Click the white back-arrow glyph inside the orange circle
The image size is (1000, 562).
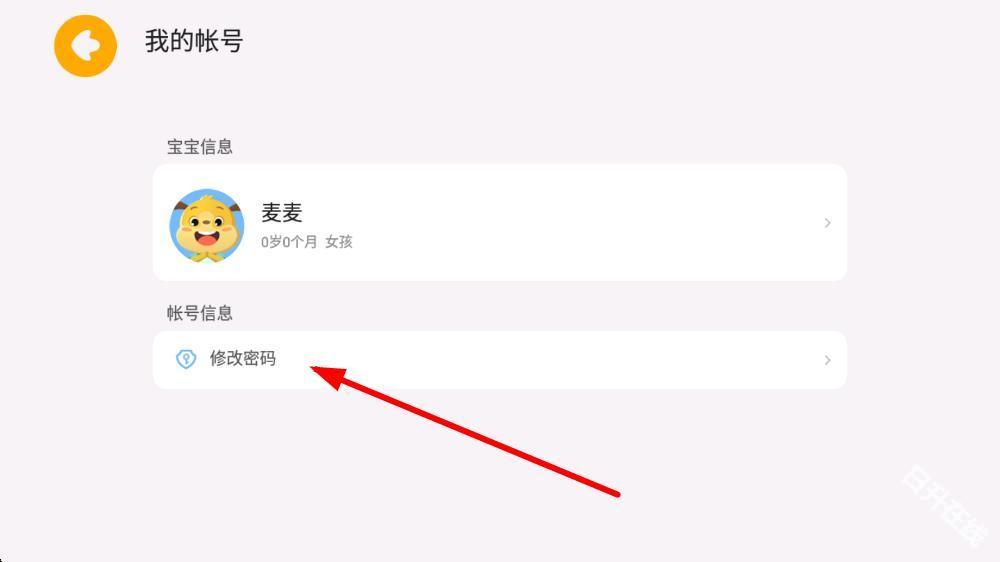point(85,46)
